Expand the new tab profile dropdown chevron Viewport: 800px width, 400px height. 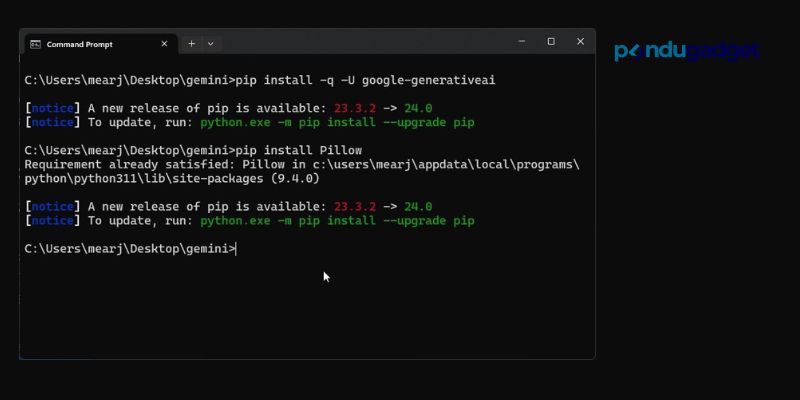211,44
